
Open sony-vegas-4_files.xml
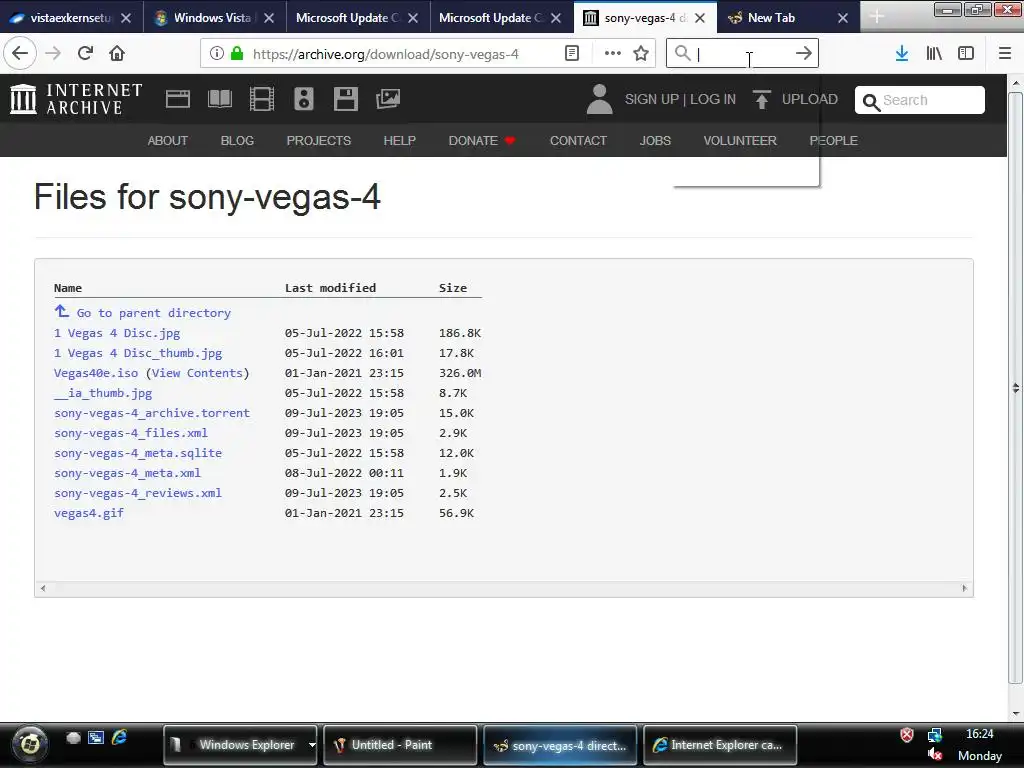(x=131, y=433)
